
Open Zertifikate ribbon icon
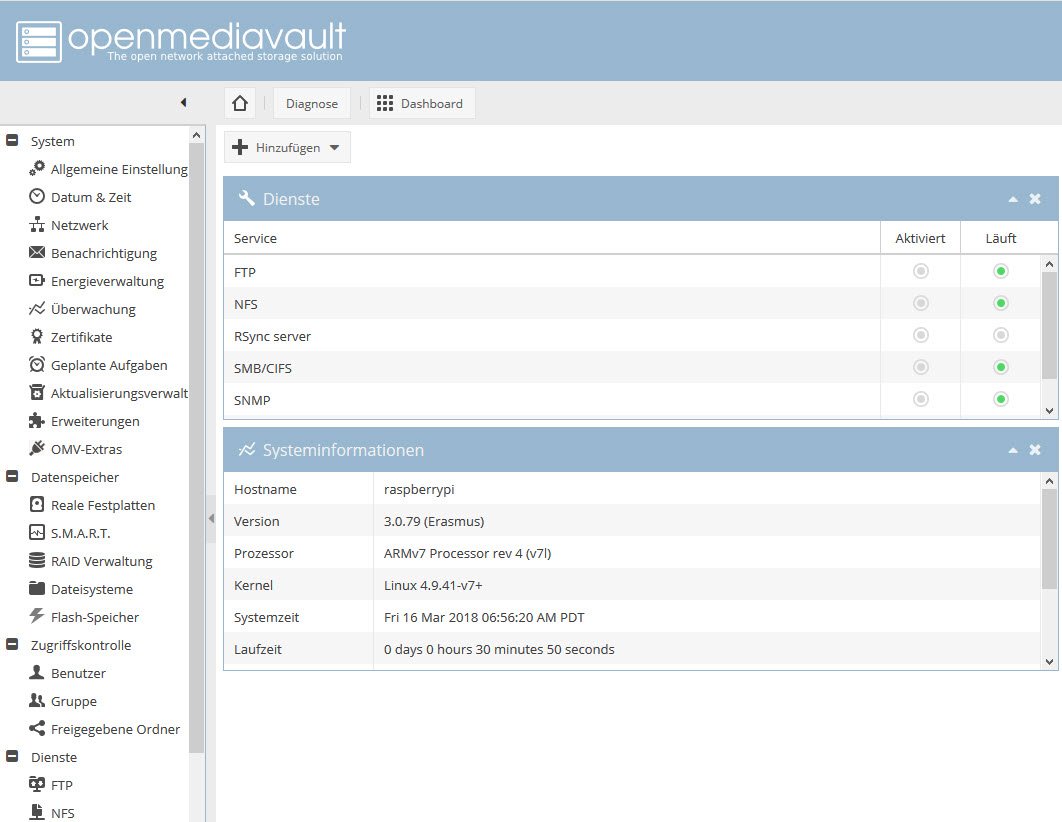click(37, 337)
